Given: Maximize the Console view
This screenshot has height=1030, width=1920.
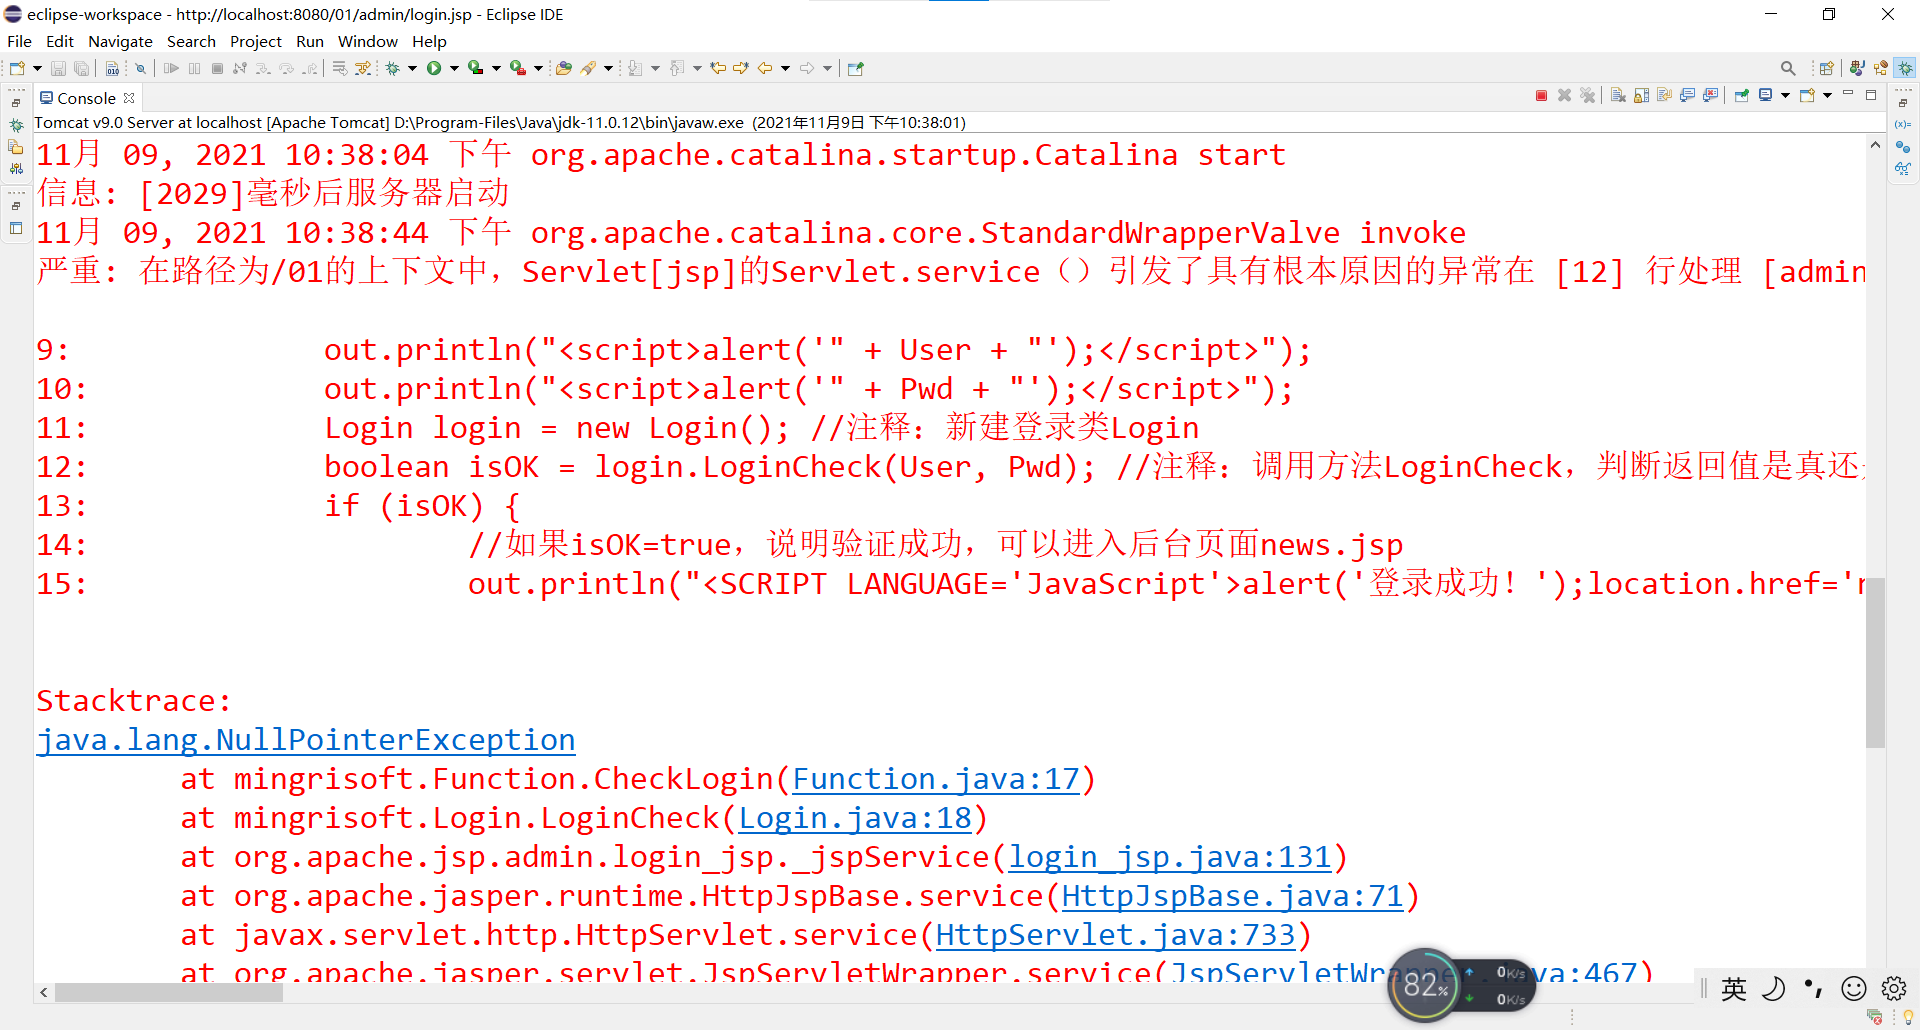Looking at the screenshot, I should coord(1871,95).
